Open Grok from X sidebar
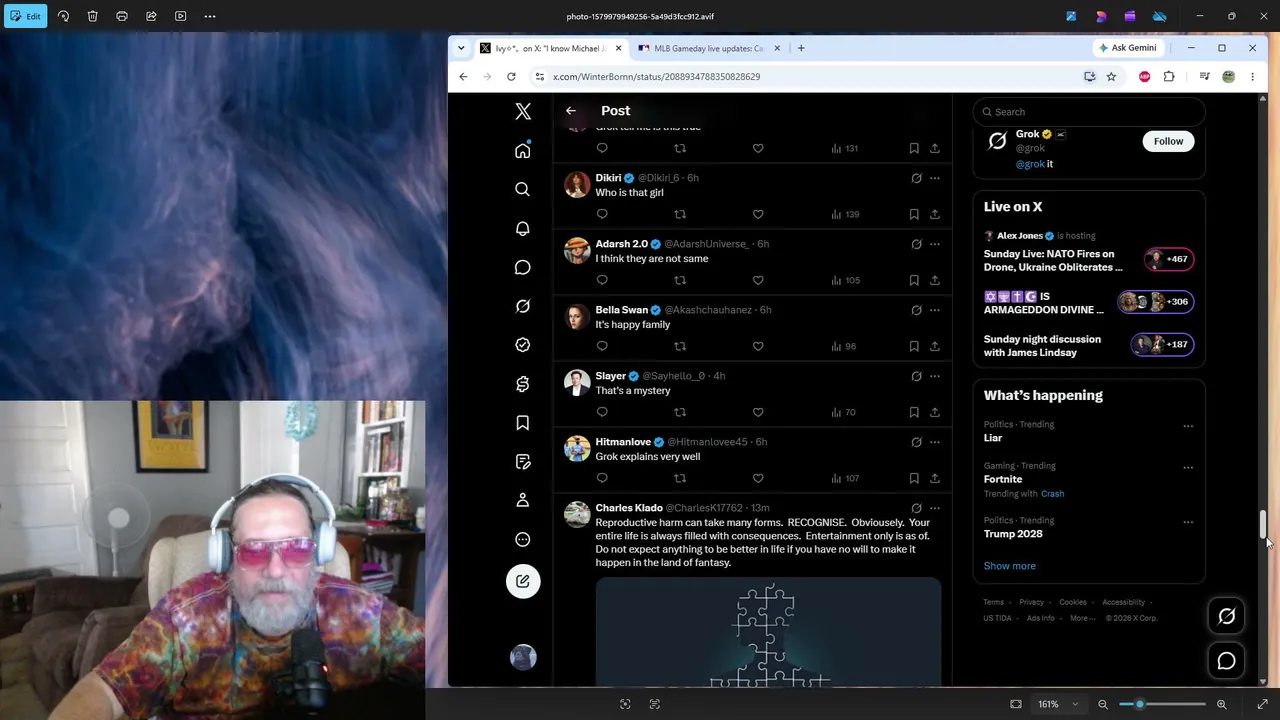This screenshot has height=720, width=1280. point(523,306)
